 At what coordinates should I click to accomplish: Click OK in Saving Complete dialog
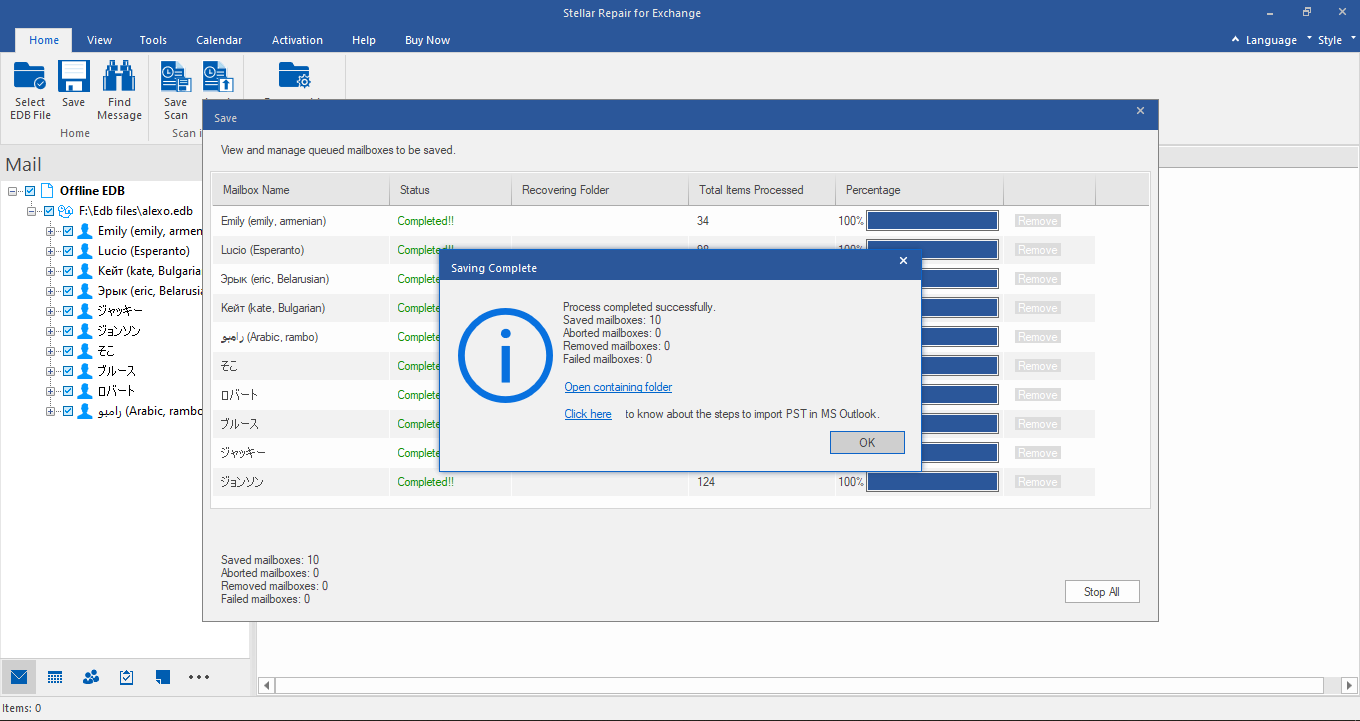click(867, 442)
